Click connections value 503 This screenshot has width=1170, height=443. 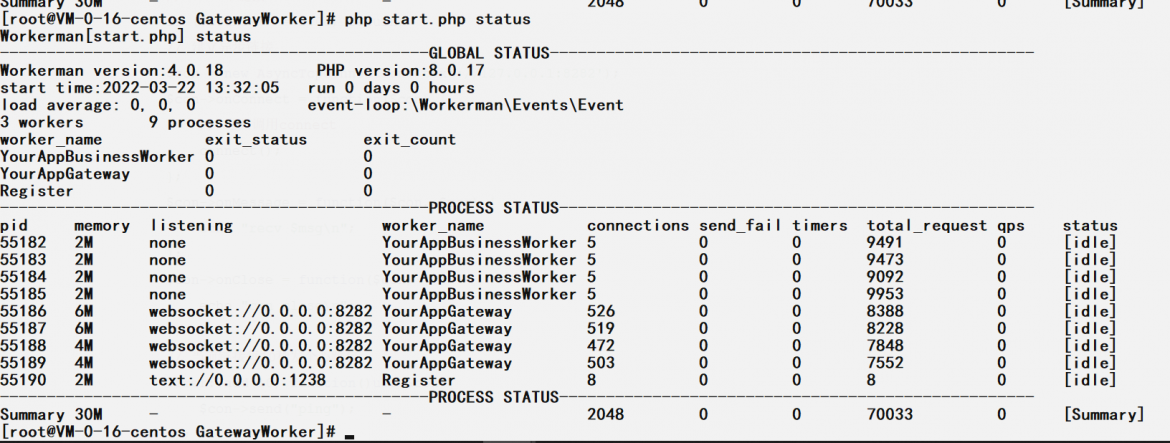(x=601, y=363)
